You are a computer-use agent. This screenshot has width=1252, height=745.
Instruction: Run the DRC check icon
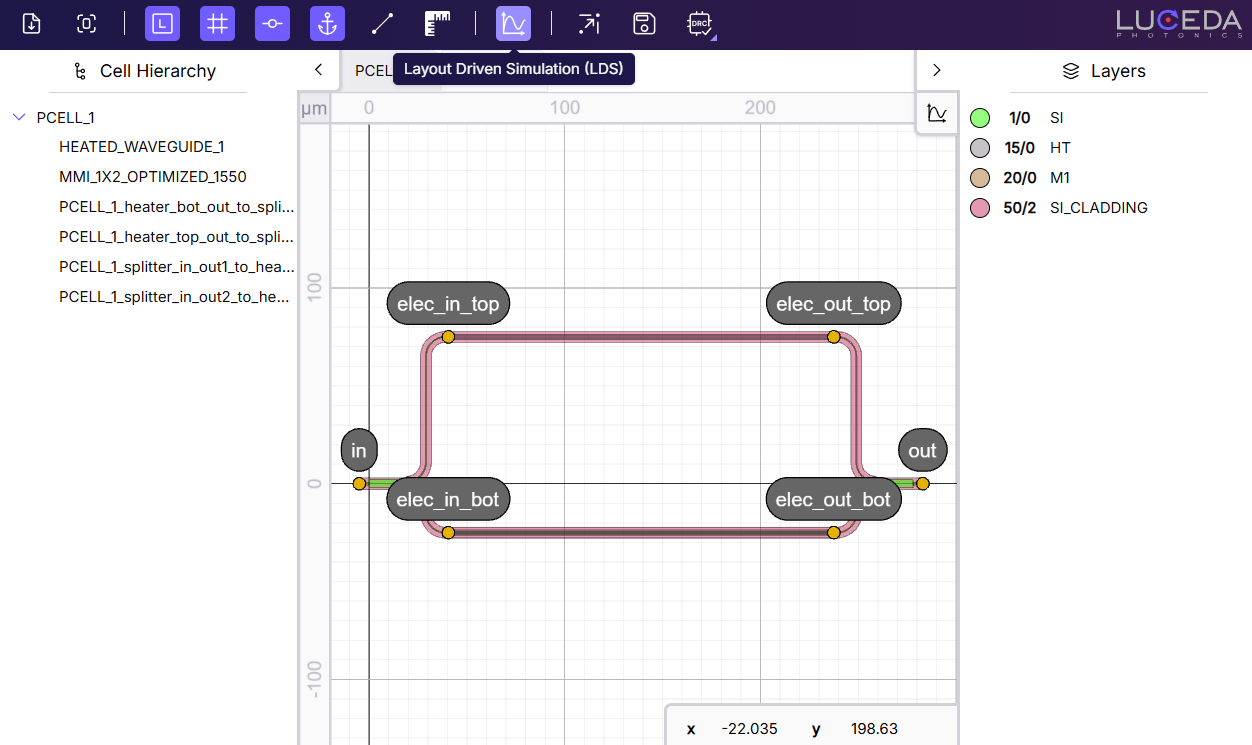click(x=700, y=24)
